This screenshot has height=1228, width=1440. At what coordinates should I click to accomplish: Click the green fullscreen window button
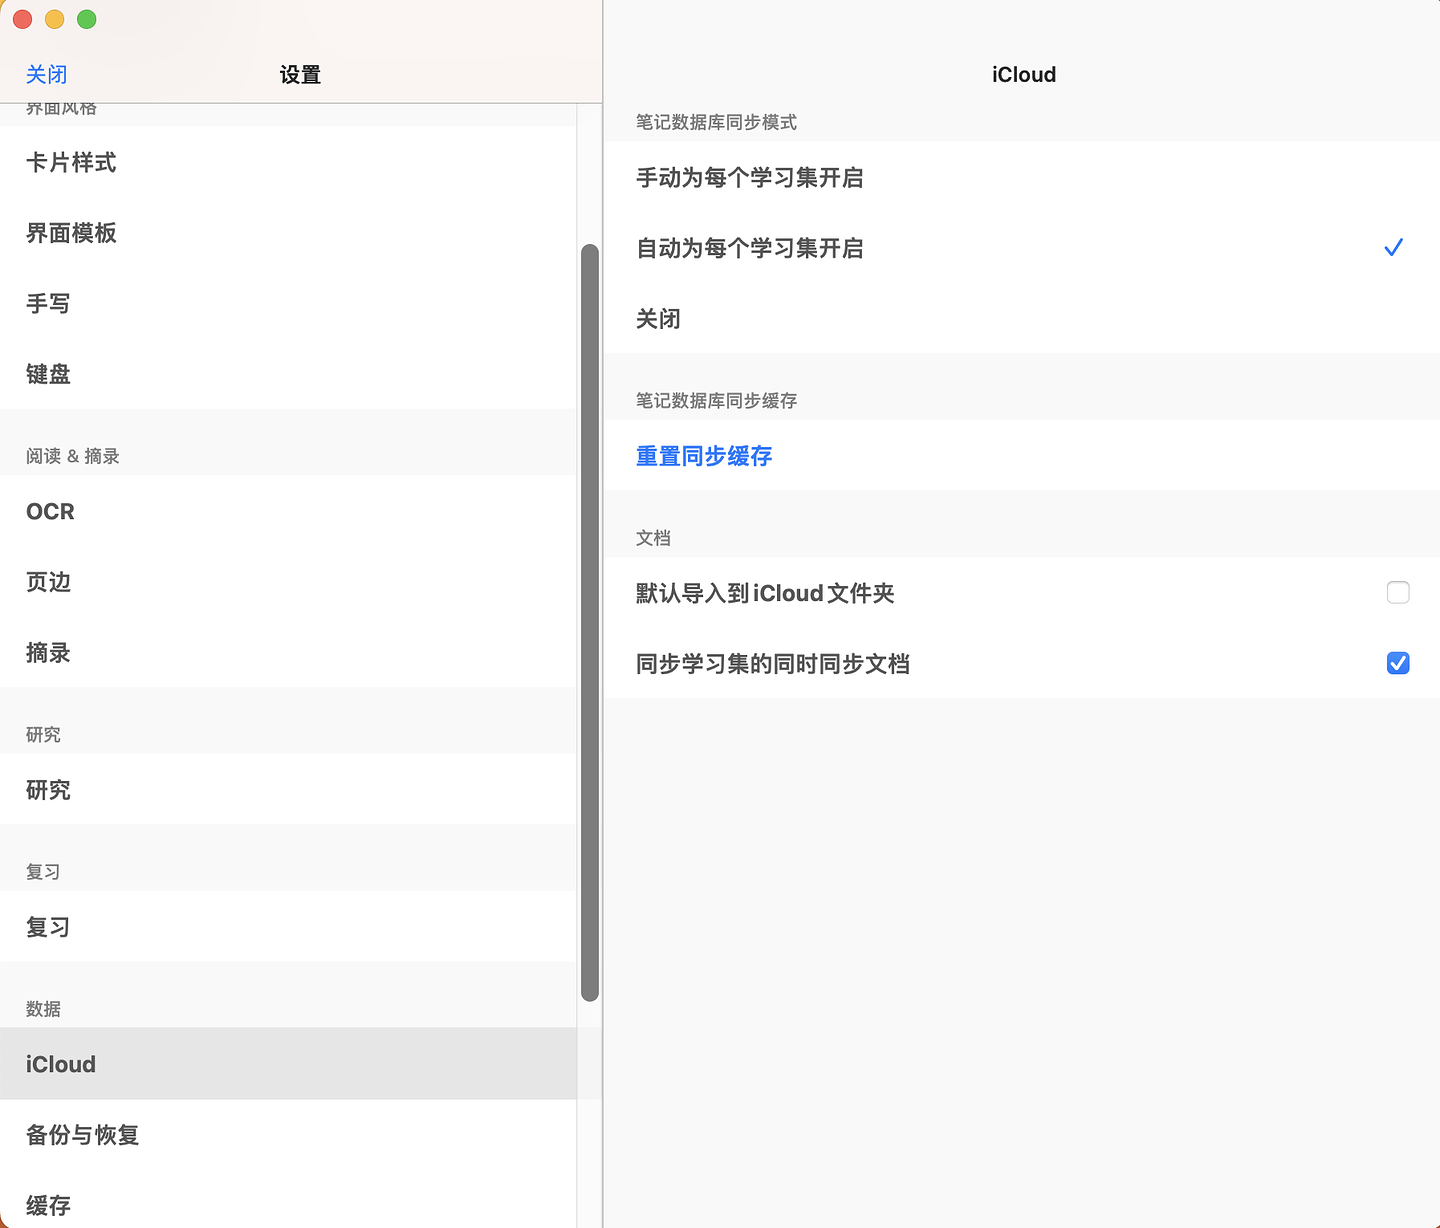[87, 19]
